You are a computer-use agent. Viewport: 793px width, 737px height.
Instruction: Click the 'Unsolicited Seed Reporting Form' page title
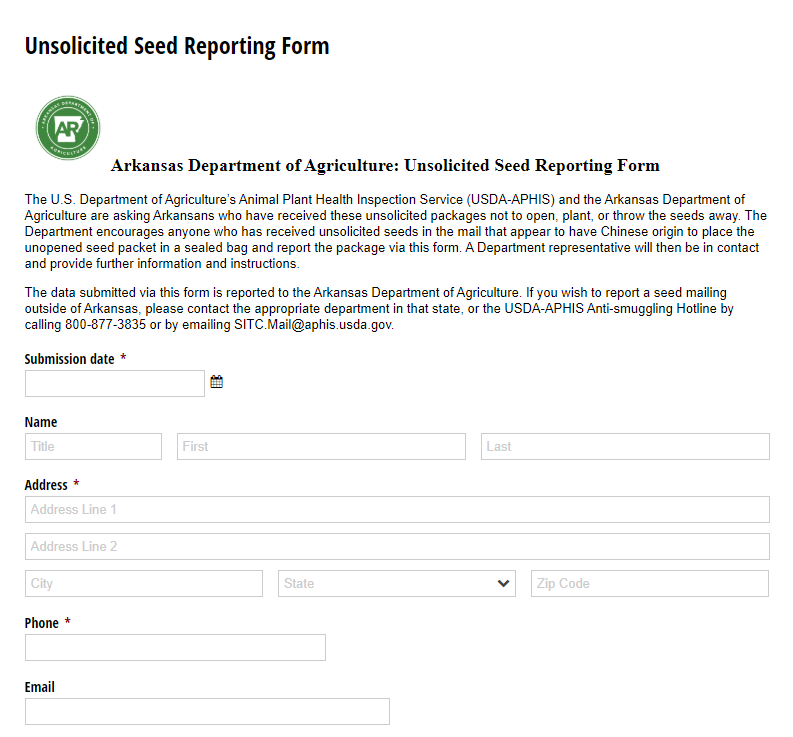pyautogui.click(x=177, y=47)
